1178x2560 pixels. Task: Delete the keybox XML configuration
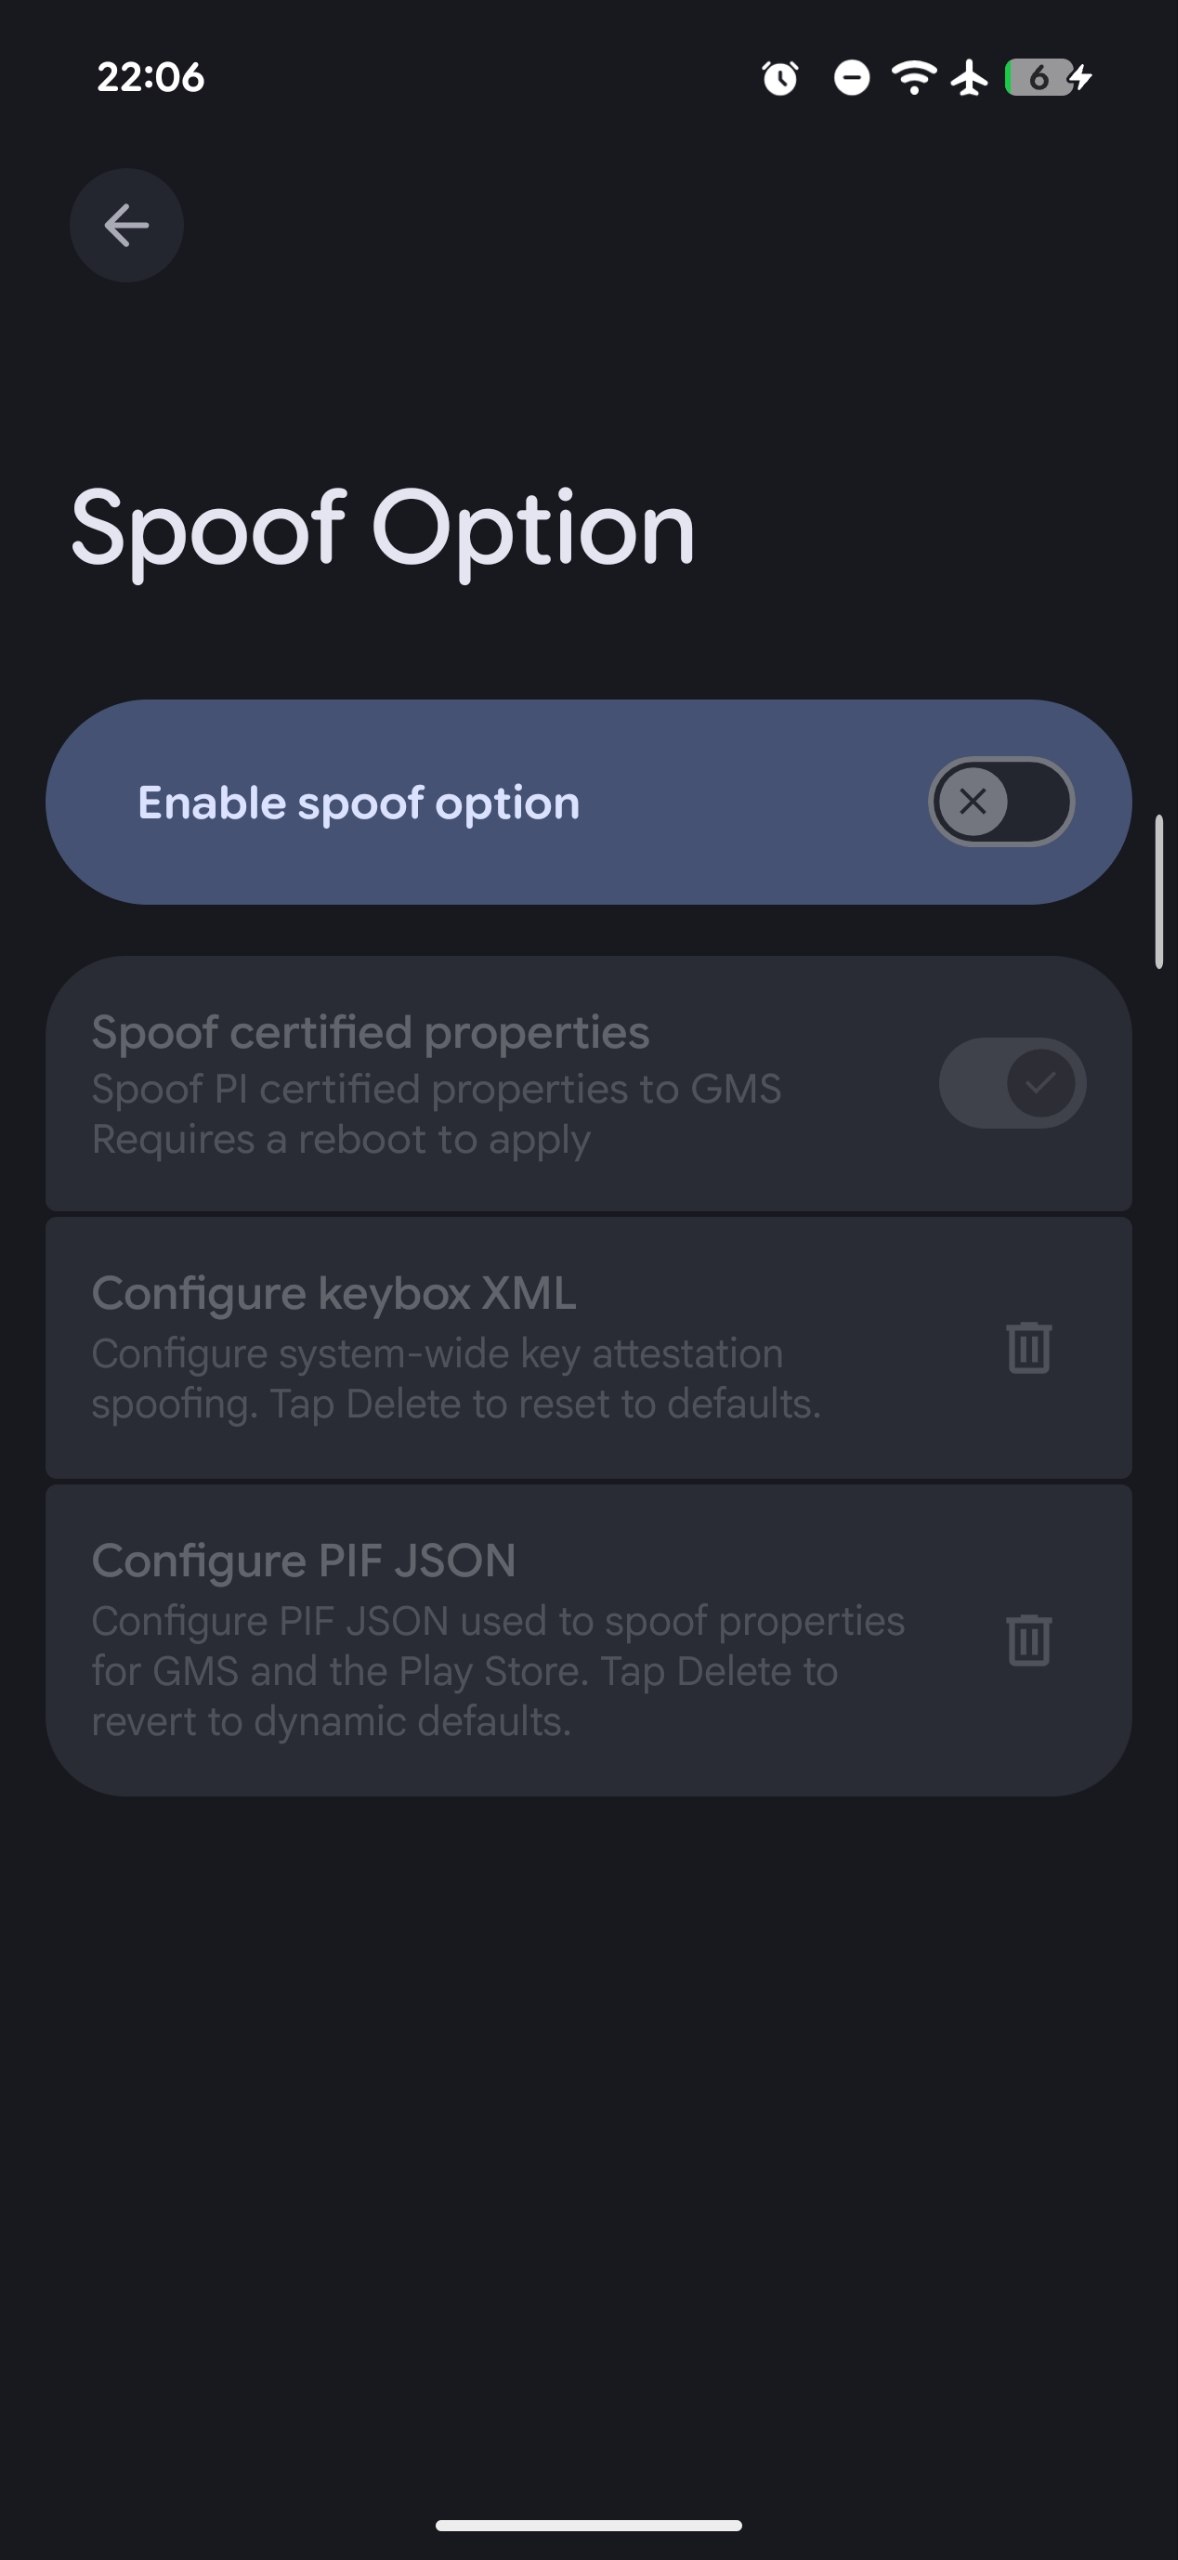1028,1348
